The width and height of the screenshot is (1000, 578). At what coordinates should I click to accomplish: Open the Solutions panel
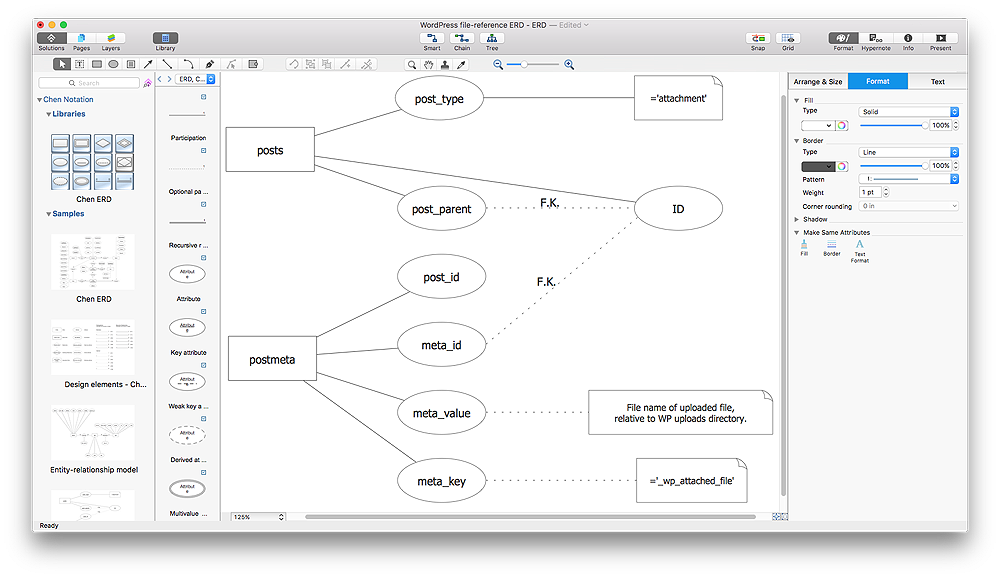pos(51,38)
